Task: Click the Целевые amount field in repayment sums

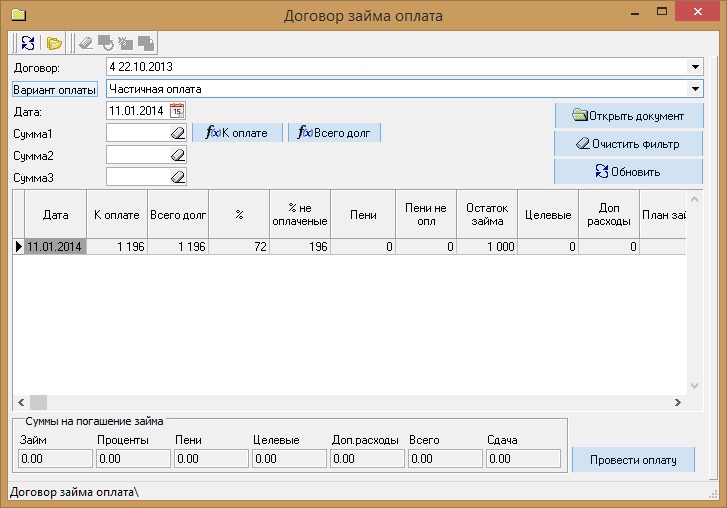Action: 289,459
